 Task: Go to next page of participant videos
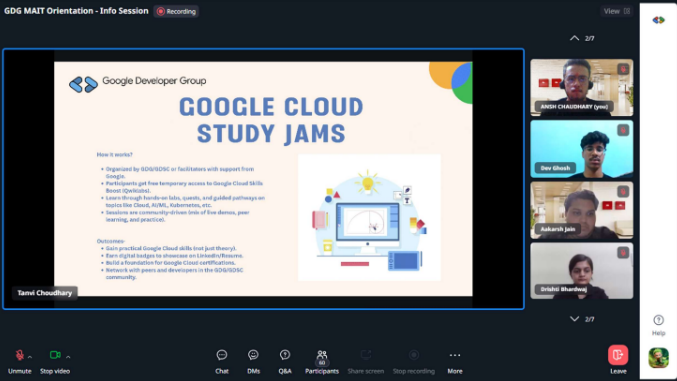574,319
